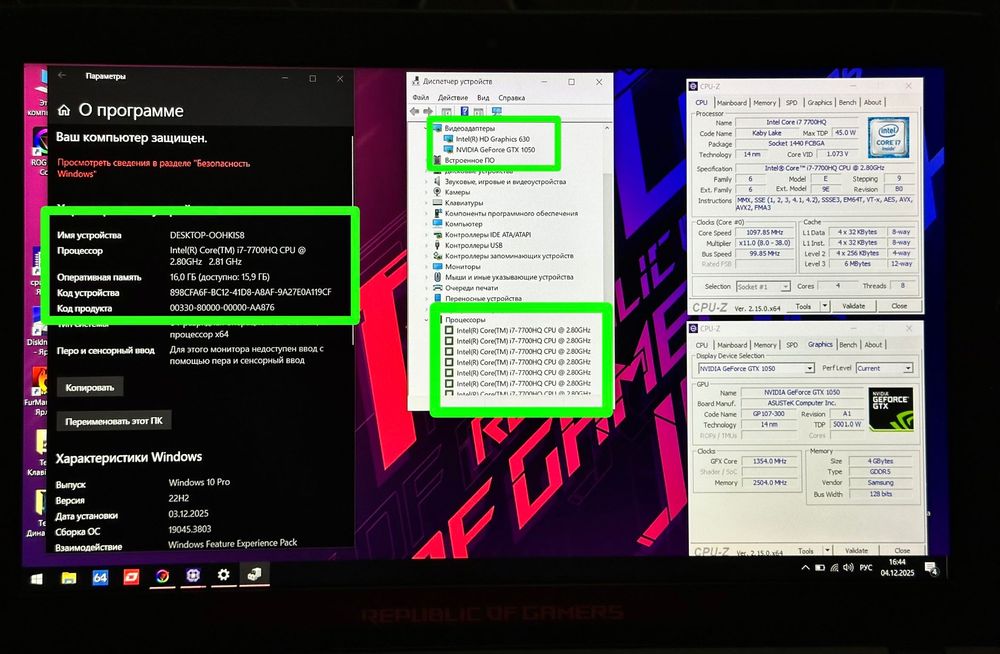This screenshot has height=654, width=1000.
Task: Expand the Камеры category arrow
Action: [427, 192]
